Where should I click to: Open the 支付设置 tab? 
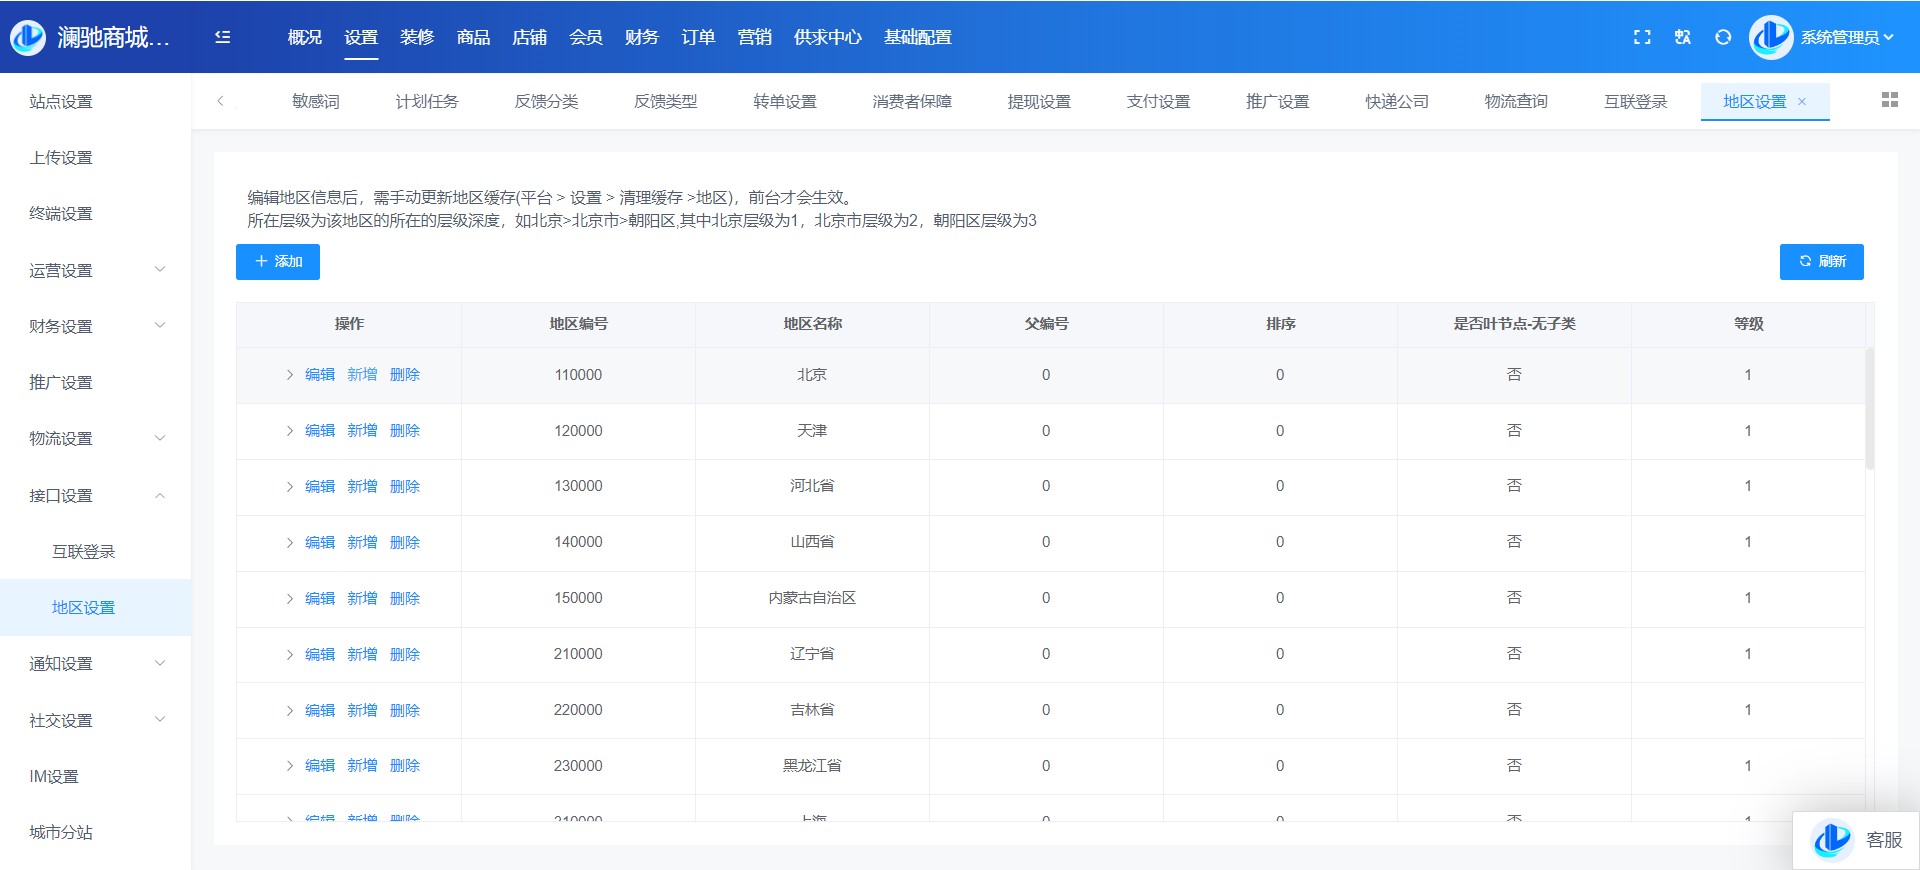tap(1158, 102)
